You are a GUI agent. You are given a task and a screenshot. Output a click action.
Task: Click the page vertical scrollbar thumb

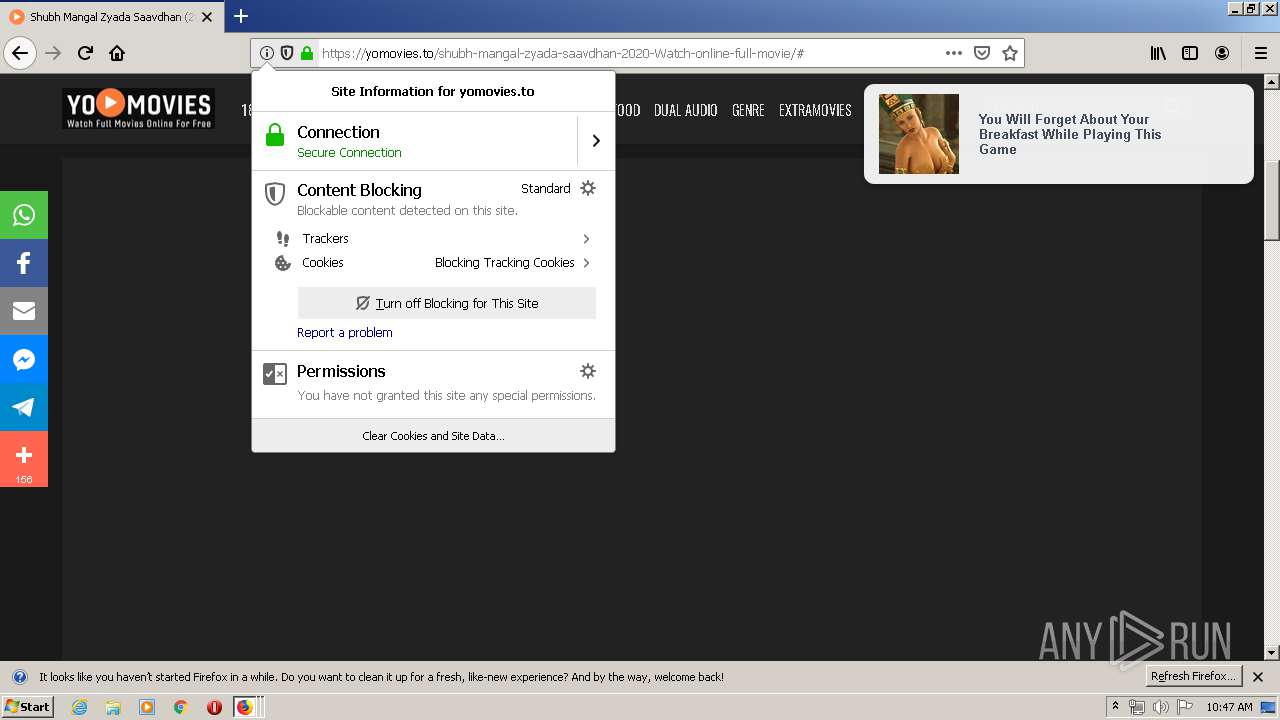pyautogui.click(x=1272, y=200)
